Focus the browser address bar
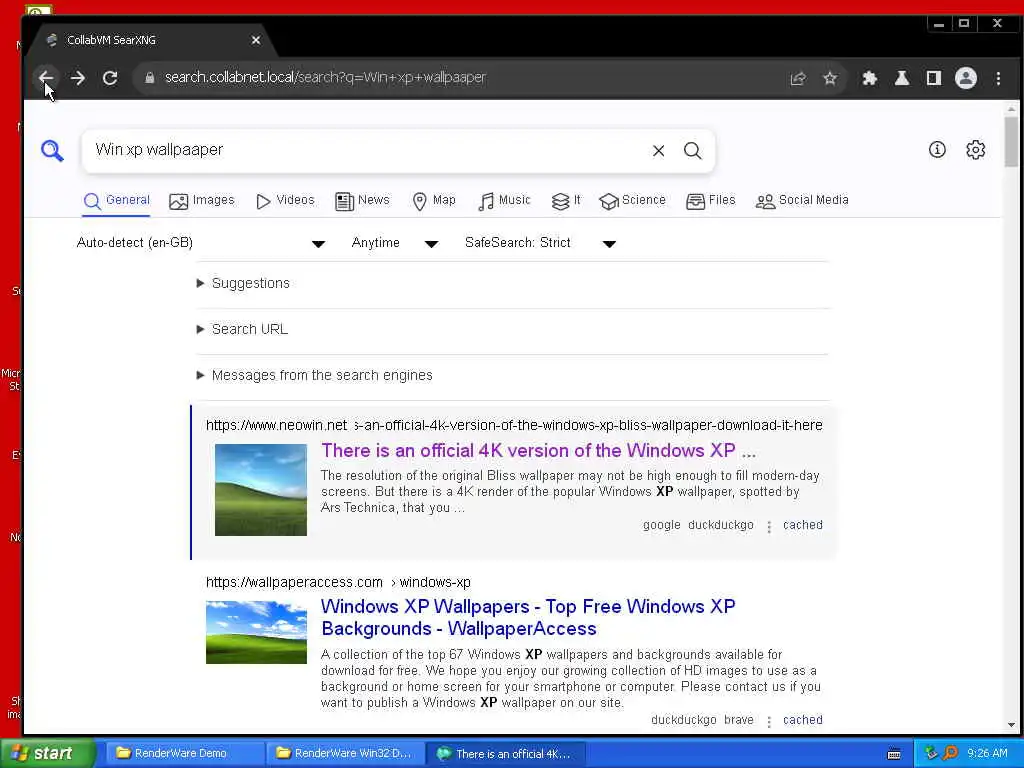This screenshot has width=1024, height=768. pos(457,78)
